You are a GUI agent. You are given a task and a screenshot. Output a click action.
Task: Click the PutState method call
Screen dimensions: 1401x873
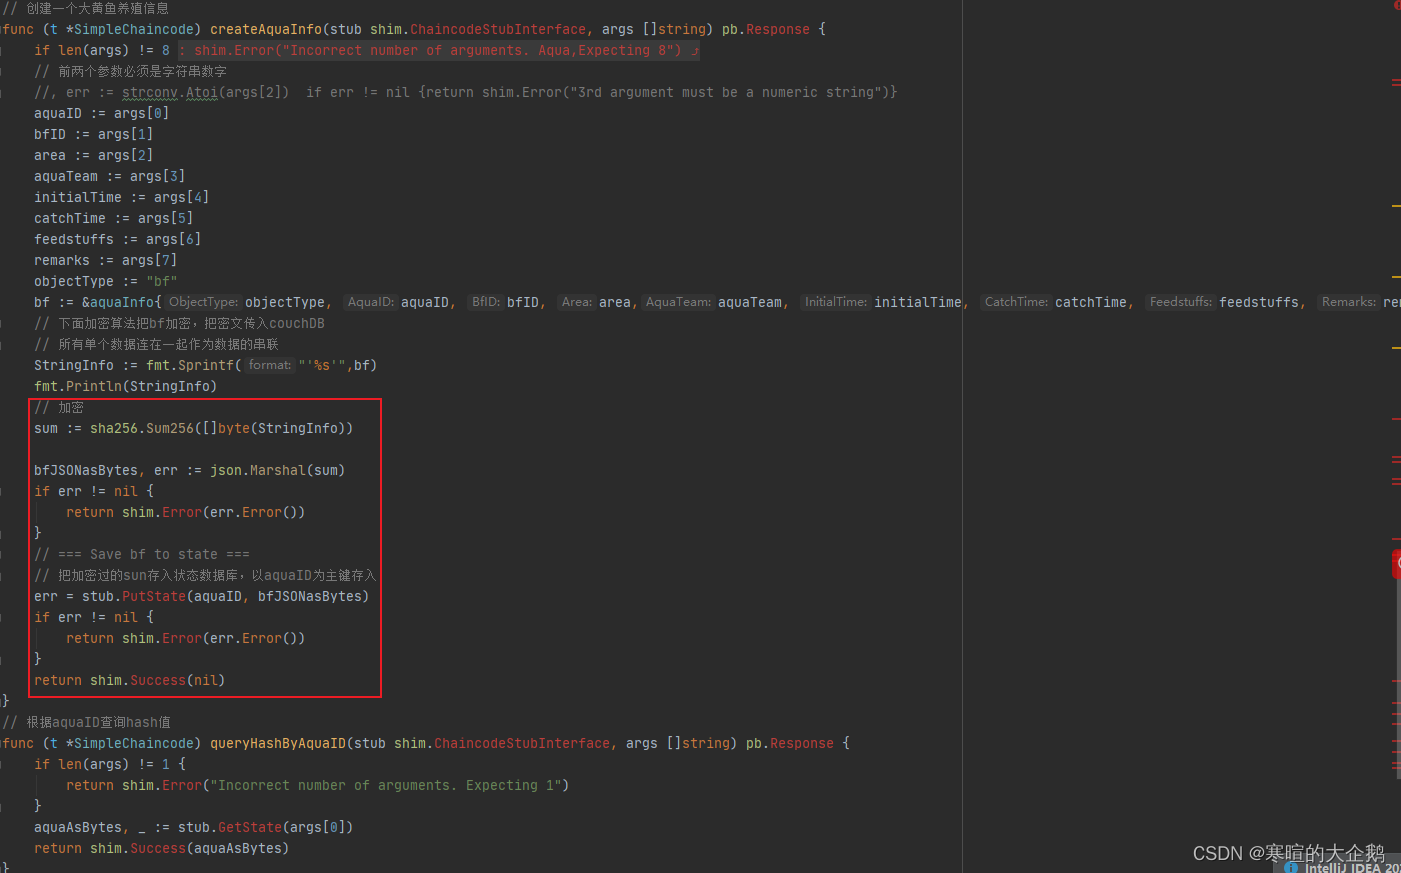[x=154, y=596]
